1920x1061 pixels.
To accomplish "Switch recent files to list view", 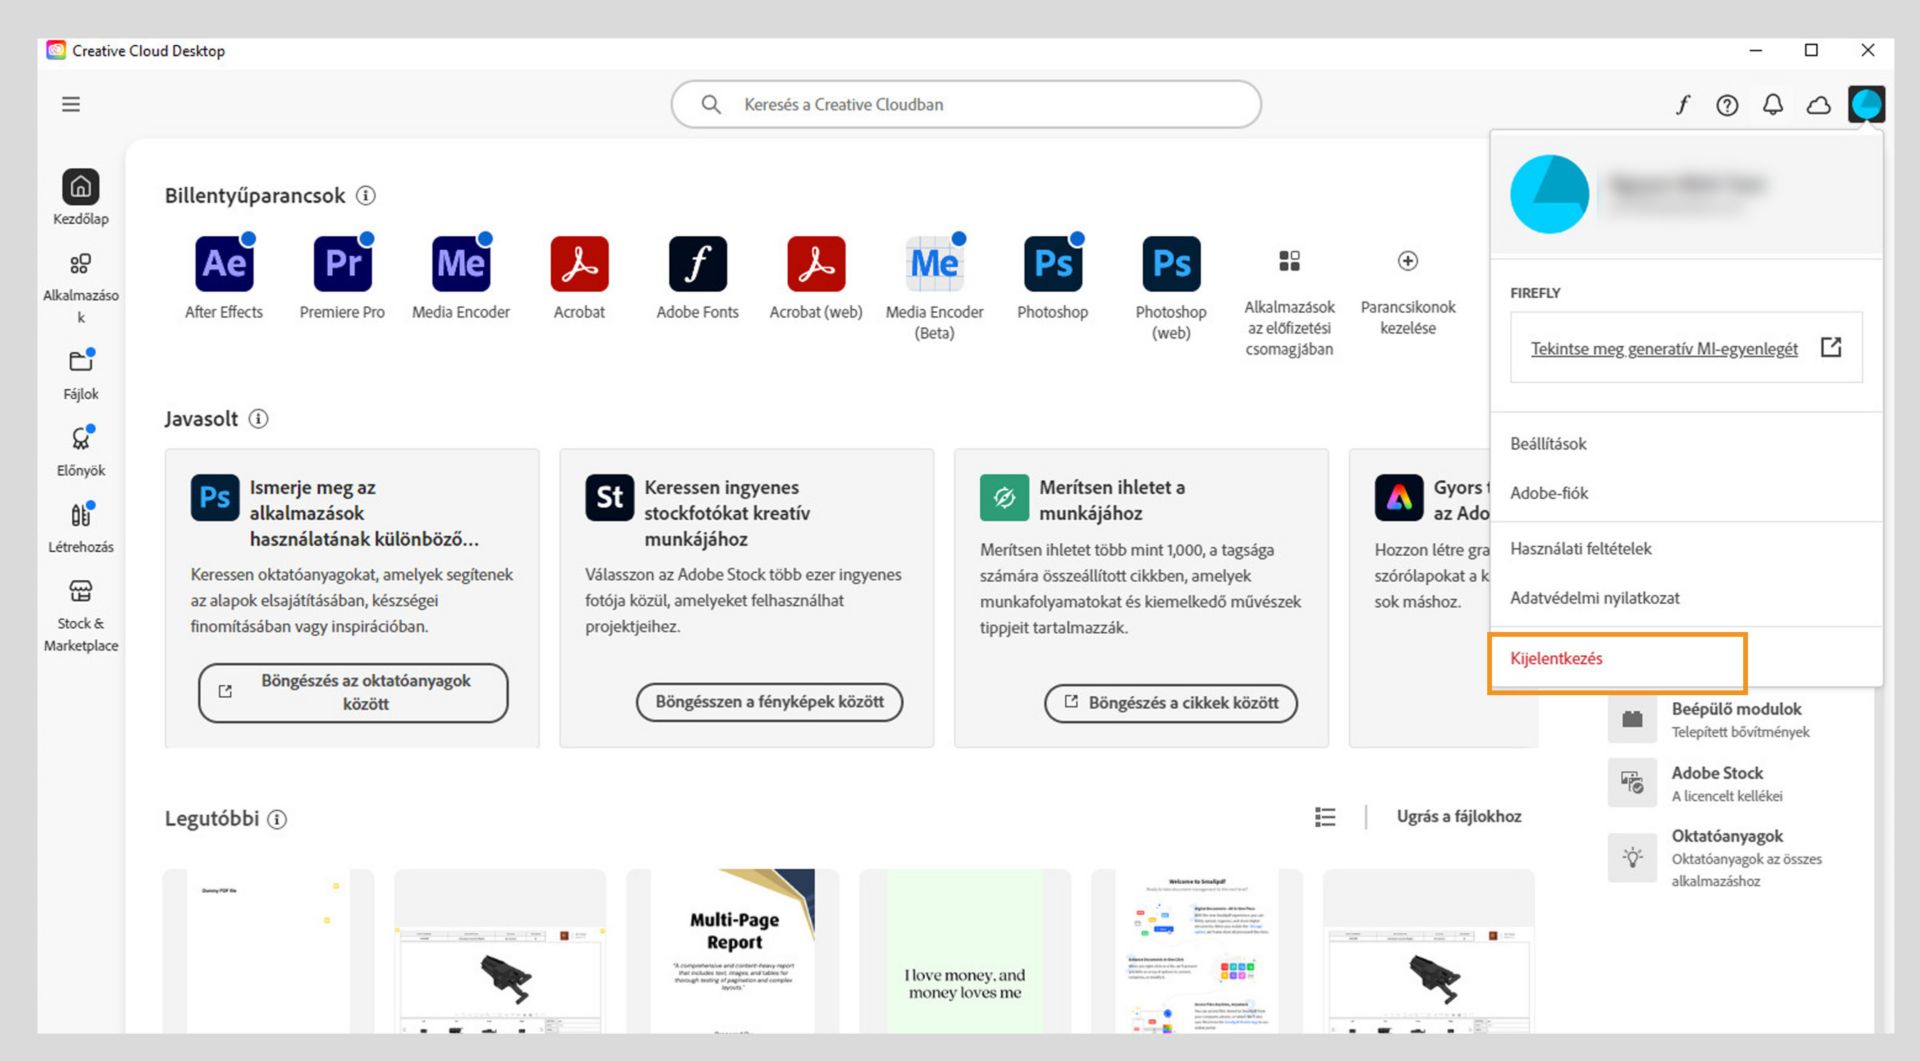I will [1325, 817].
